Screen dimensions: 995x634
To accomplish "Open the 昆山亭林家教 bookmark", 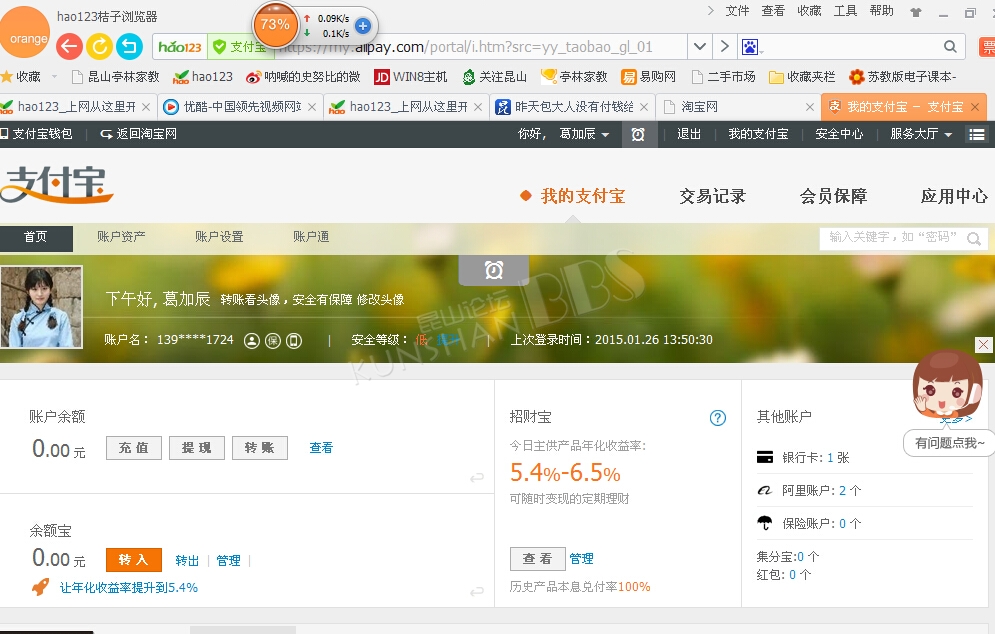I will pos(115,77).
